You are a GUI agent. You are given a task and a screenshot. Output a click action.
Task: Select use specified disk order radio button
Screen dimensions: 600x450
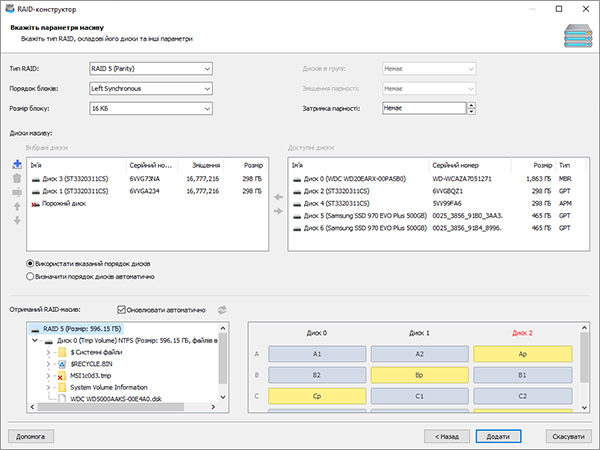point(30,264)
